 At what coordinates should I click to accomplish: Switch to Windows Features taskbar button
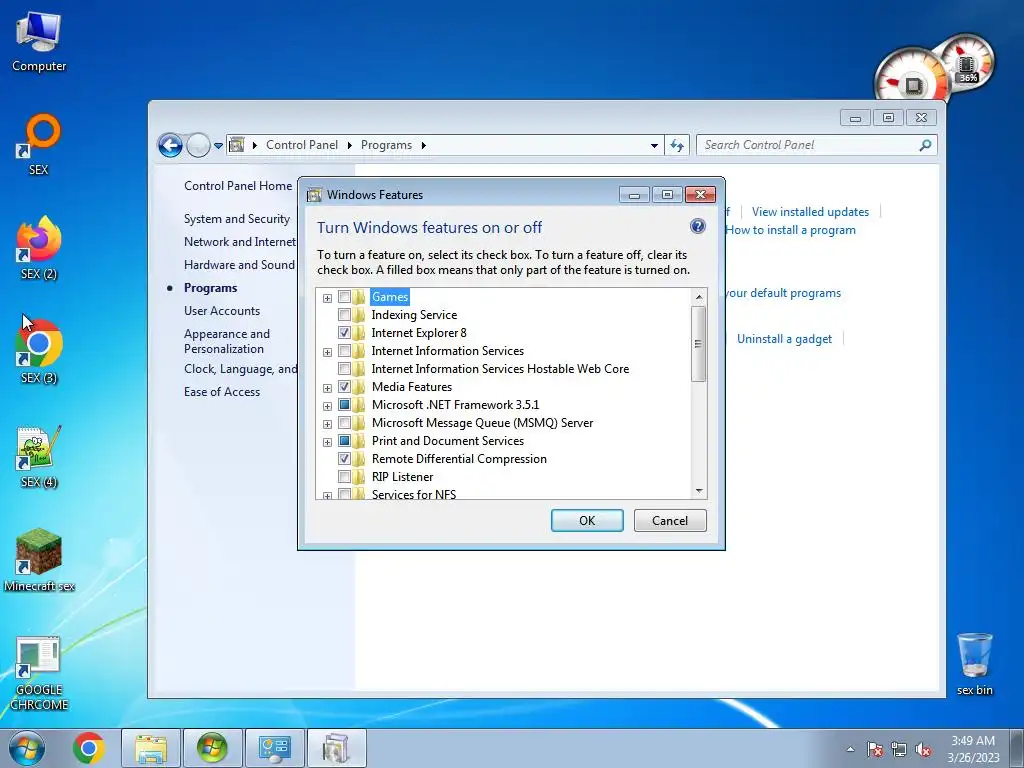336,748
